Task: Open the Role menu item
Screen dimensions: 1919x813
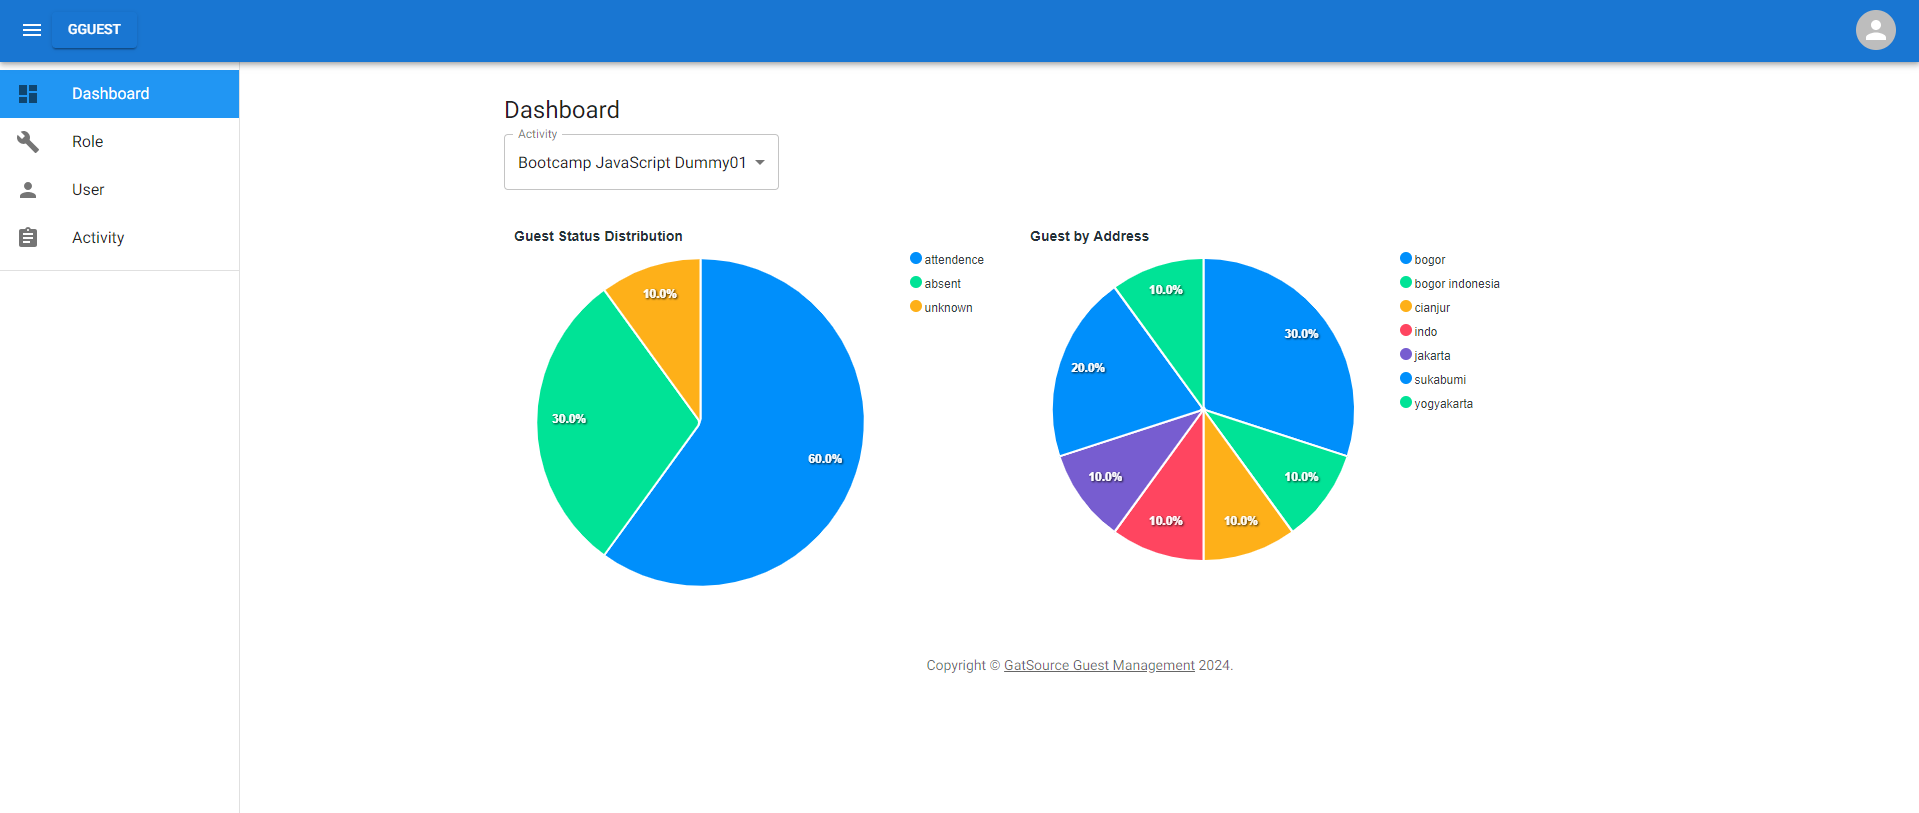Action: (x=120, y=142)
